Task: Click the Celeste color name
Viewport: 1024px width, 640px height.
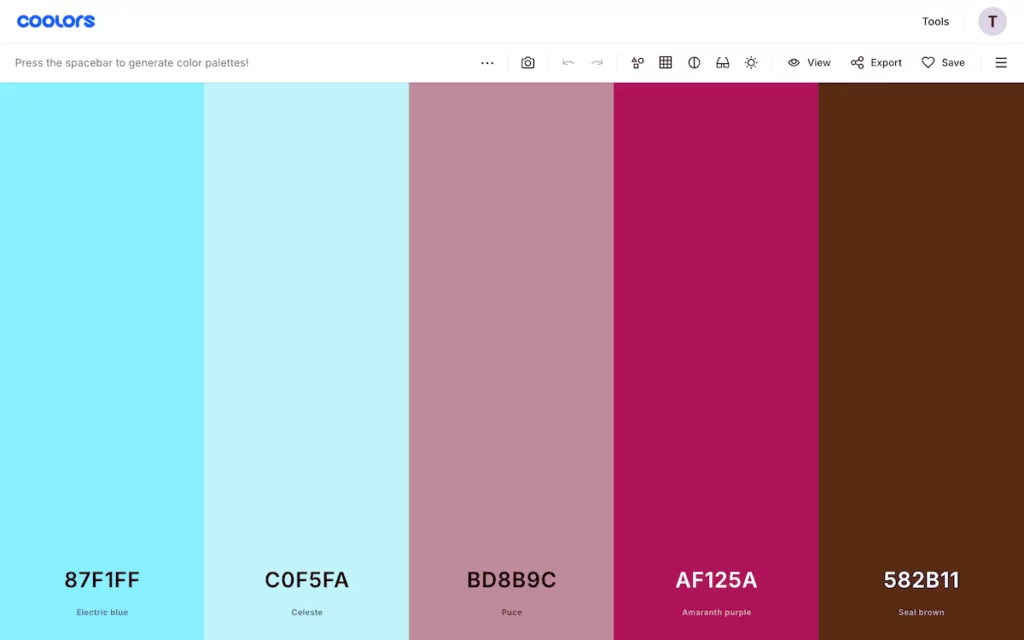Action: tap(307, 613)
